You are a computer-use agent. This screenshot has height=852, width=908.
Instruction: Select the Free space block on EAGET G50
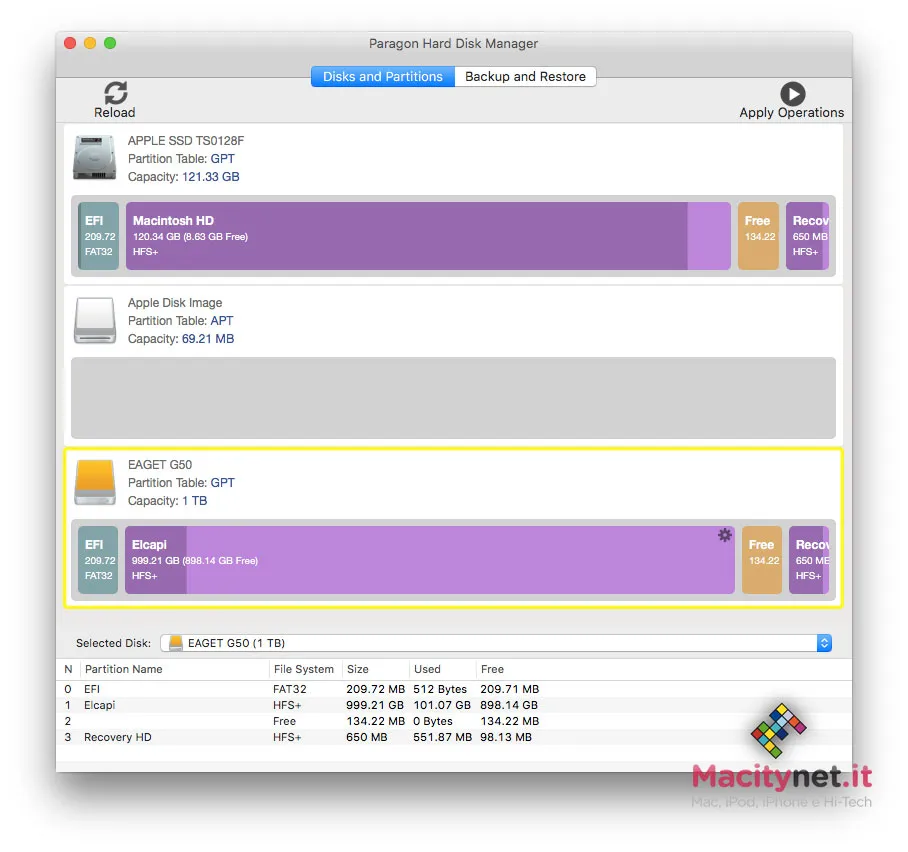tap(762, 560)
